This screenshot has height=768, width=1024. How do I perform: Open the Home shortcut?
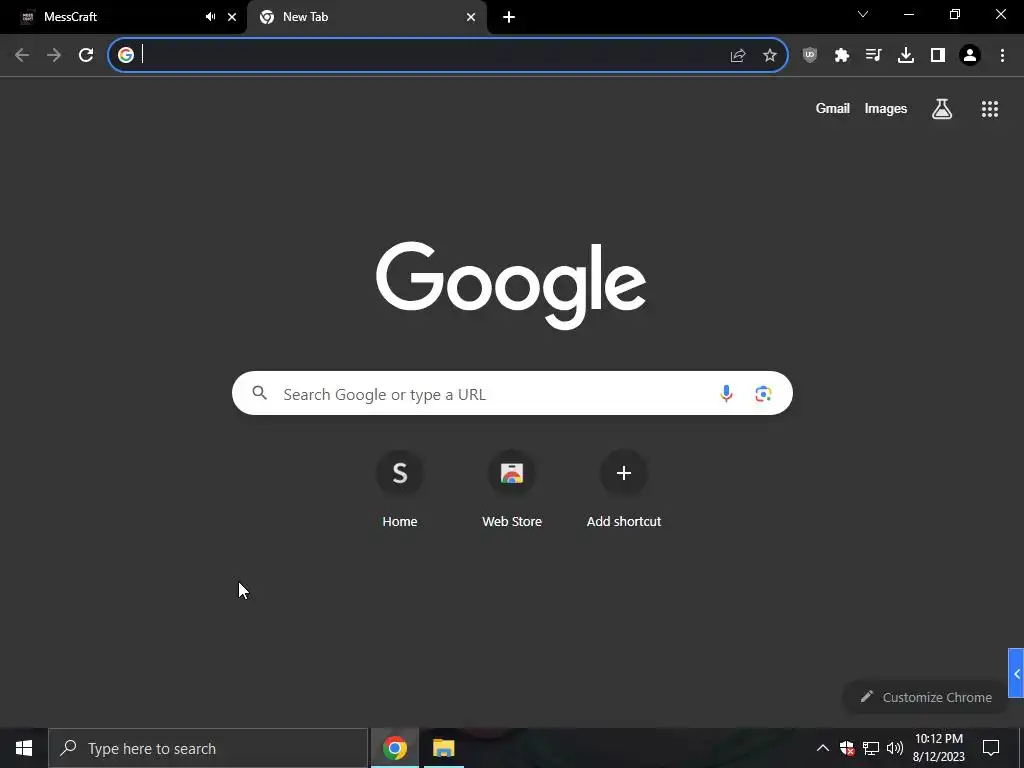[x=400, y=488]
